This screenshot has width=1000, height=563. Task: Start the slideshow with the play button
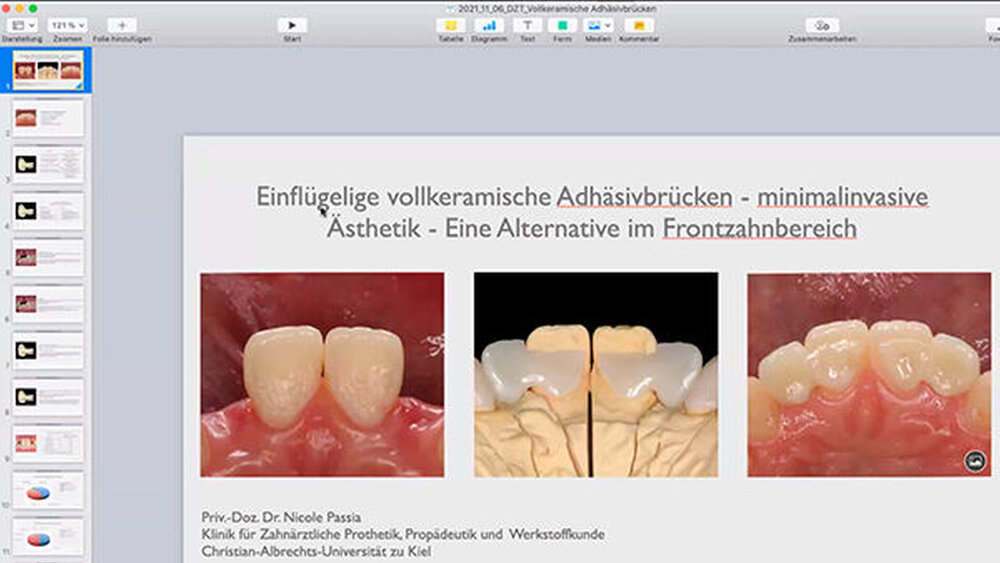(x=292, y=24)
